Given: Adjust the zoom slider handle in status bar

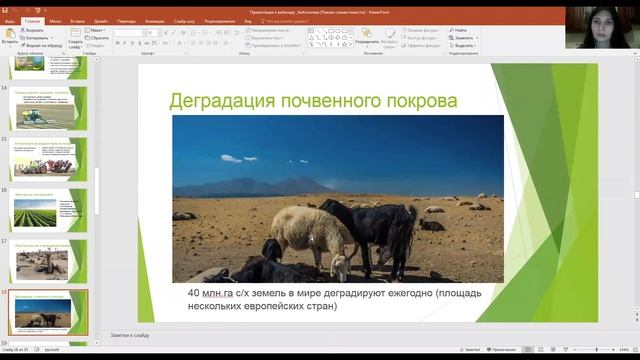Looking at the screenshot, I should click(596, 350).
